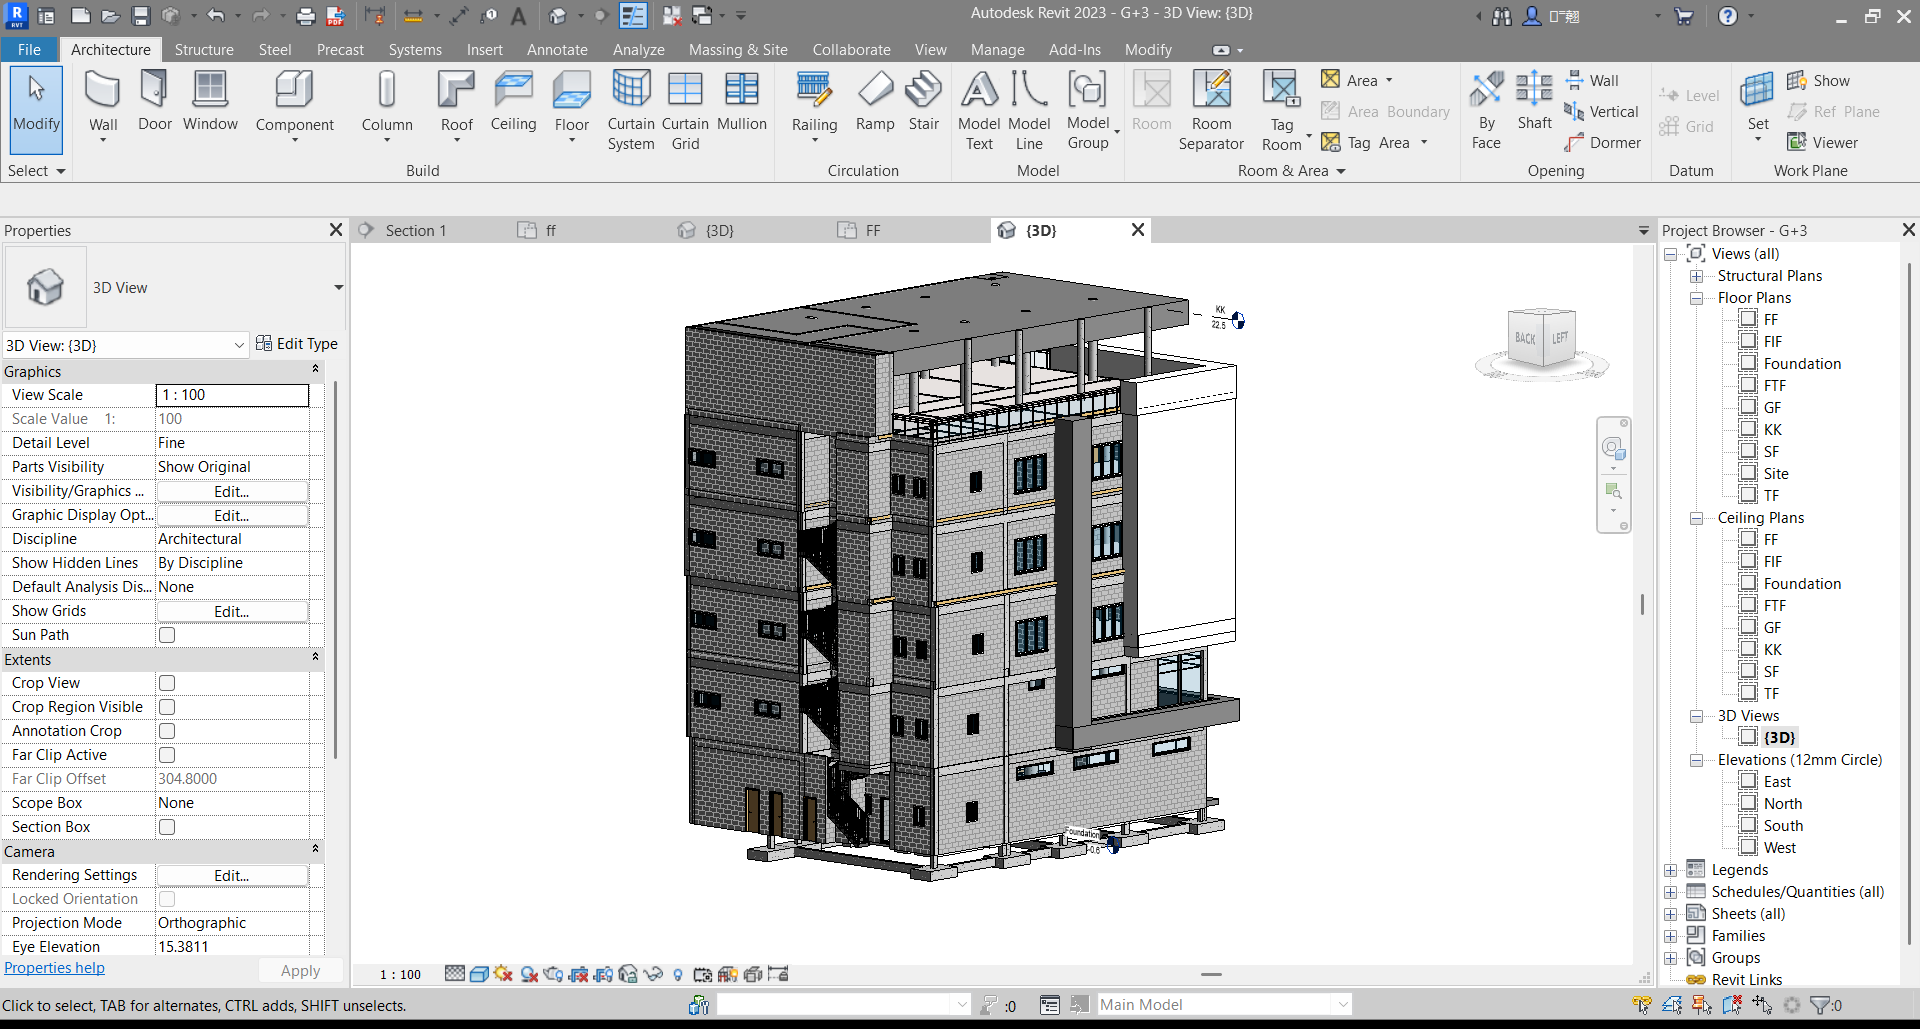The height and width of the screenshot is (1029, 1920).
Task: Open the 3D View type selector dropdown
Action: coord(338,288)
